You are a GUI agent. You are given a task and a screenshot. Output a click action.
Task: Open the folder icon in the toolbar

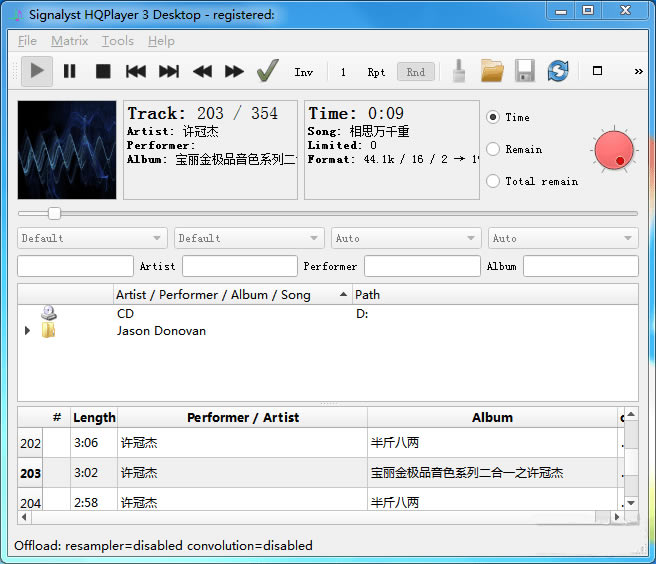[491, 71]
